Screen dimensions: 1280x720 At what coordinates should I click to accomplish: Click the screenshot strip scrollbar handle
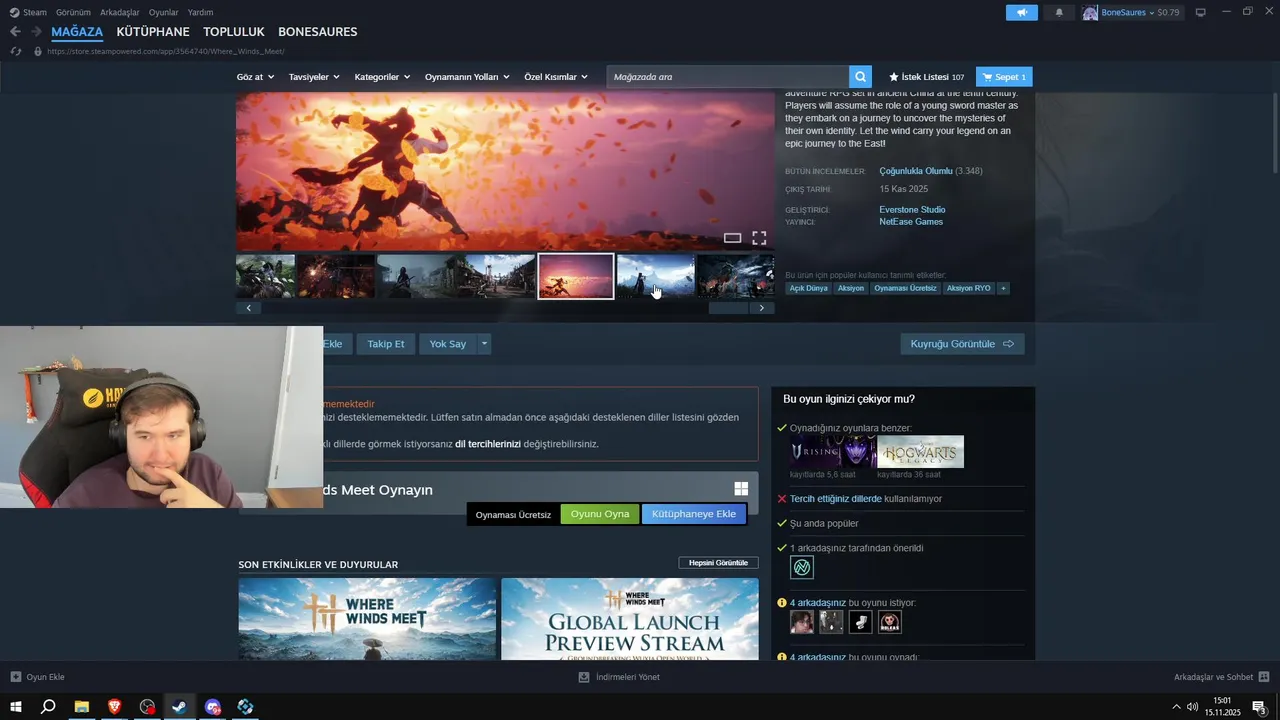point(728,308)
